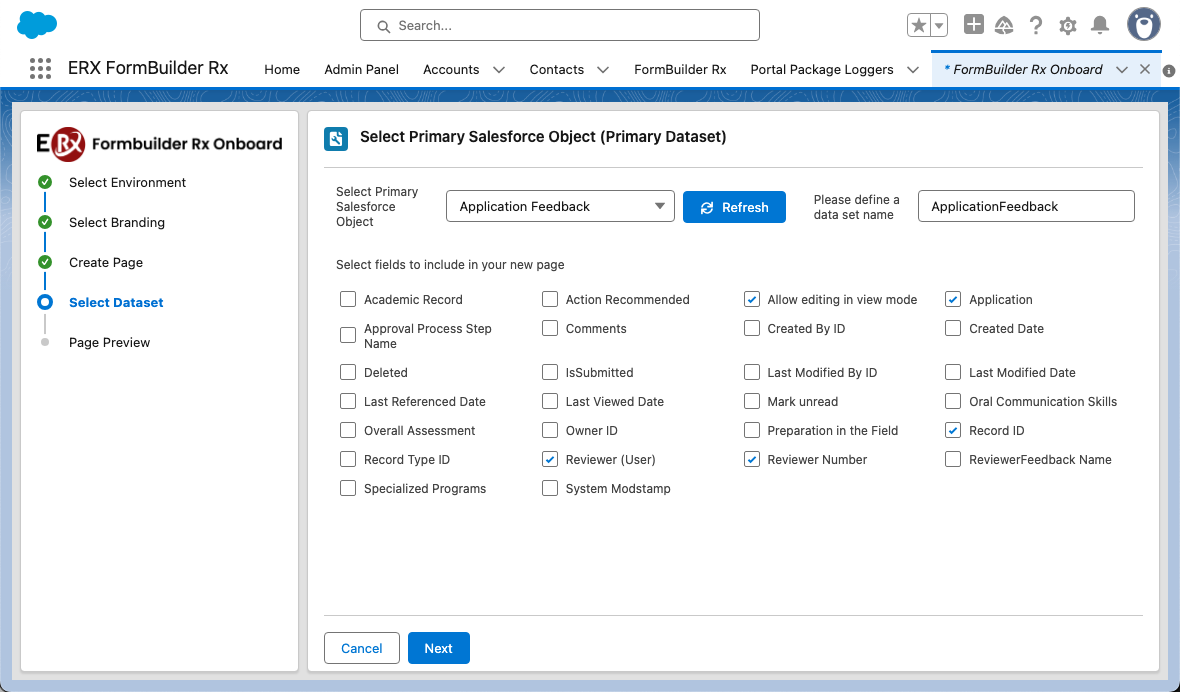
Task: Check the Academic Record checkbox
Action: pos(348,299)
